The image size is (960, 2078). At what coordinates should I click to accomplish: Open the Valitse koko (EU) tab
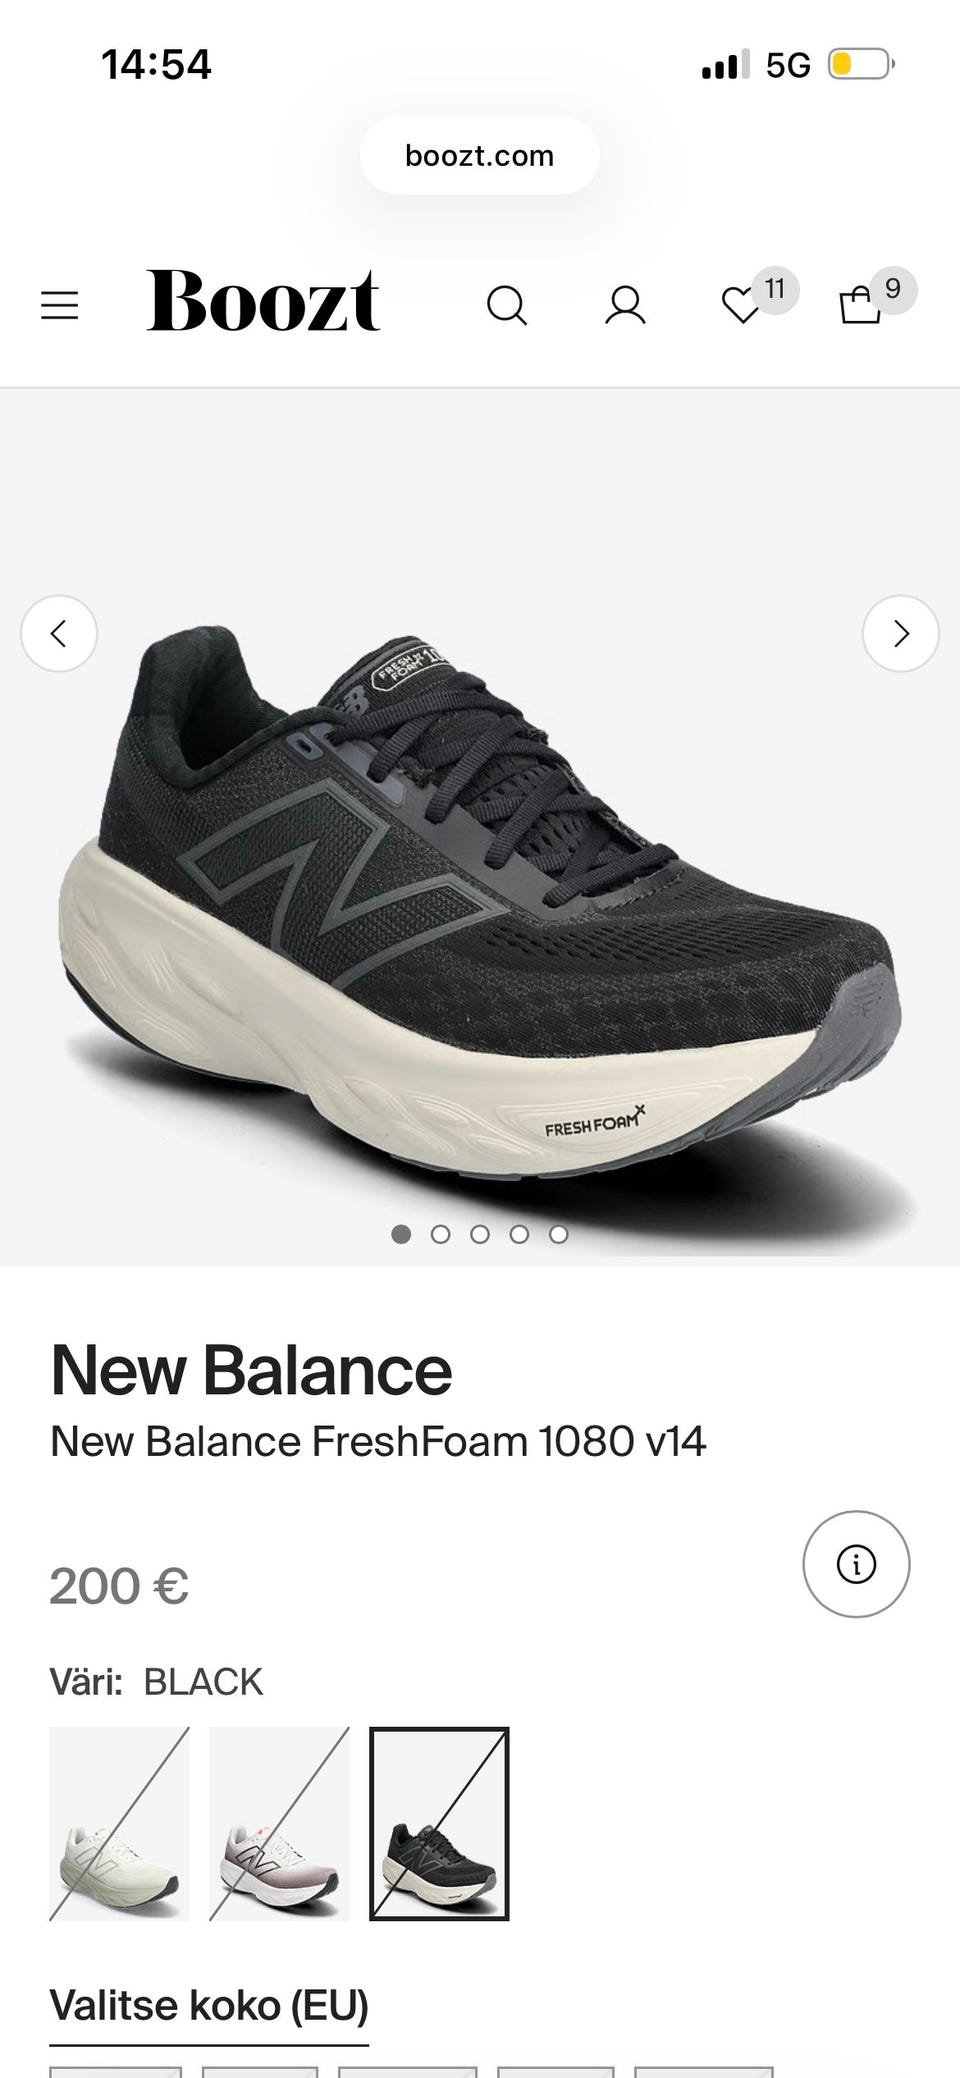[x=209, y=2006]
